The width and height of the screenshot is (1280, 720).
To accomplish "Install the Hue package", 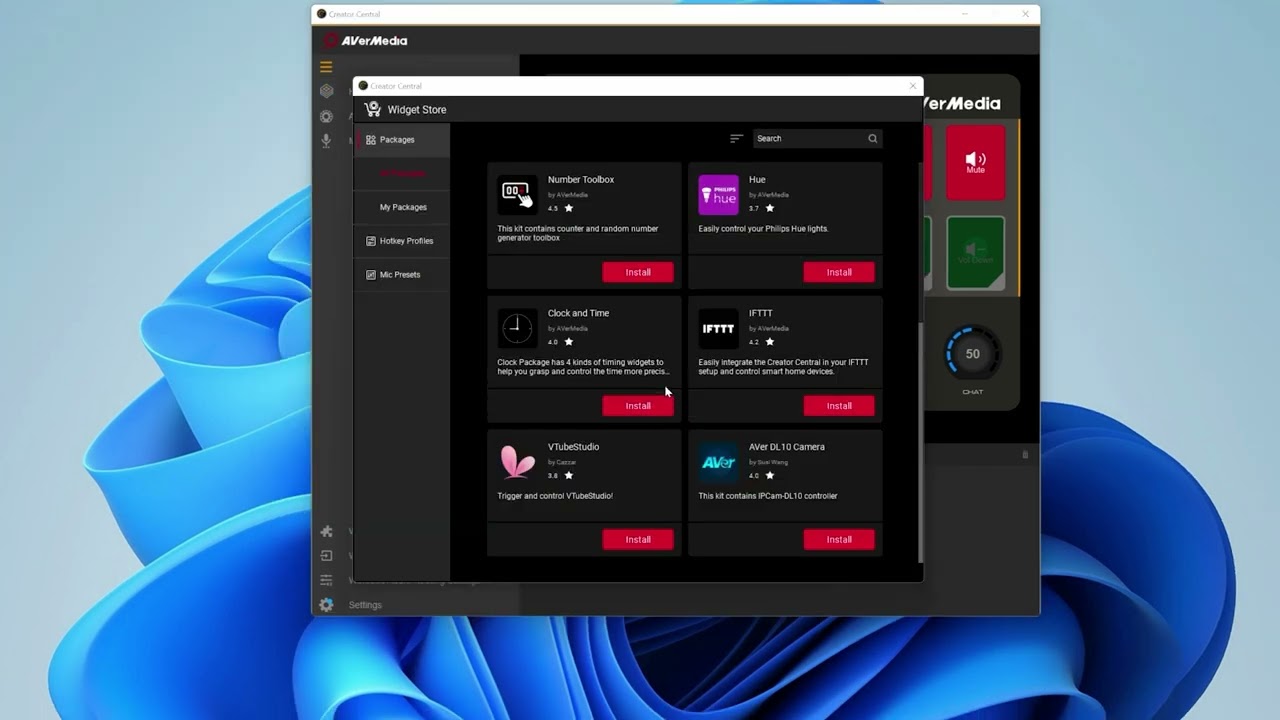I will 839,272.
